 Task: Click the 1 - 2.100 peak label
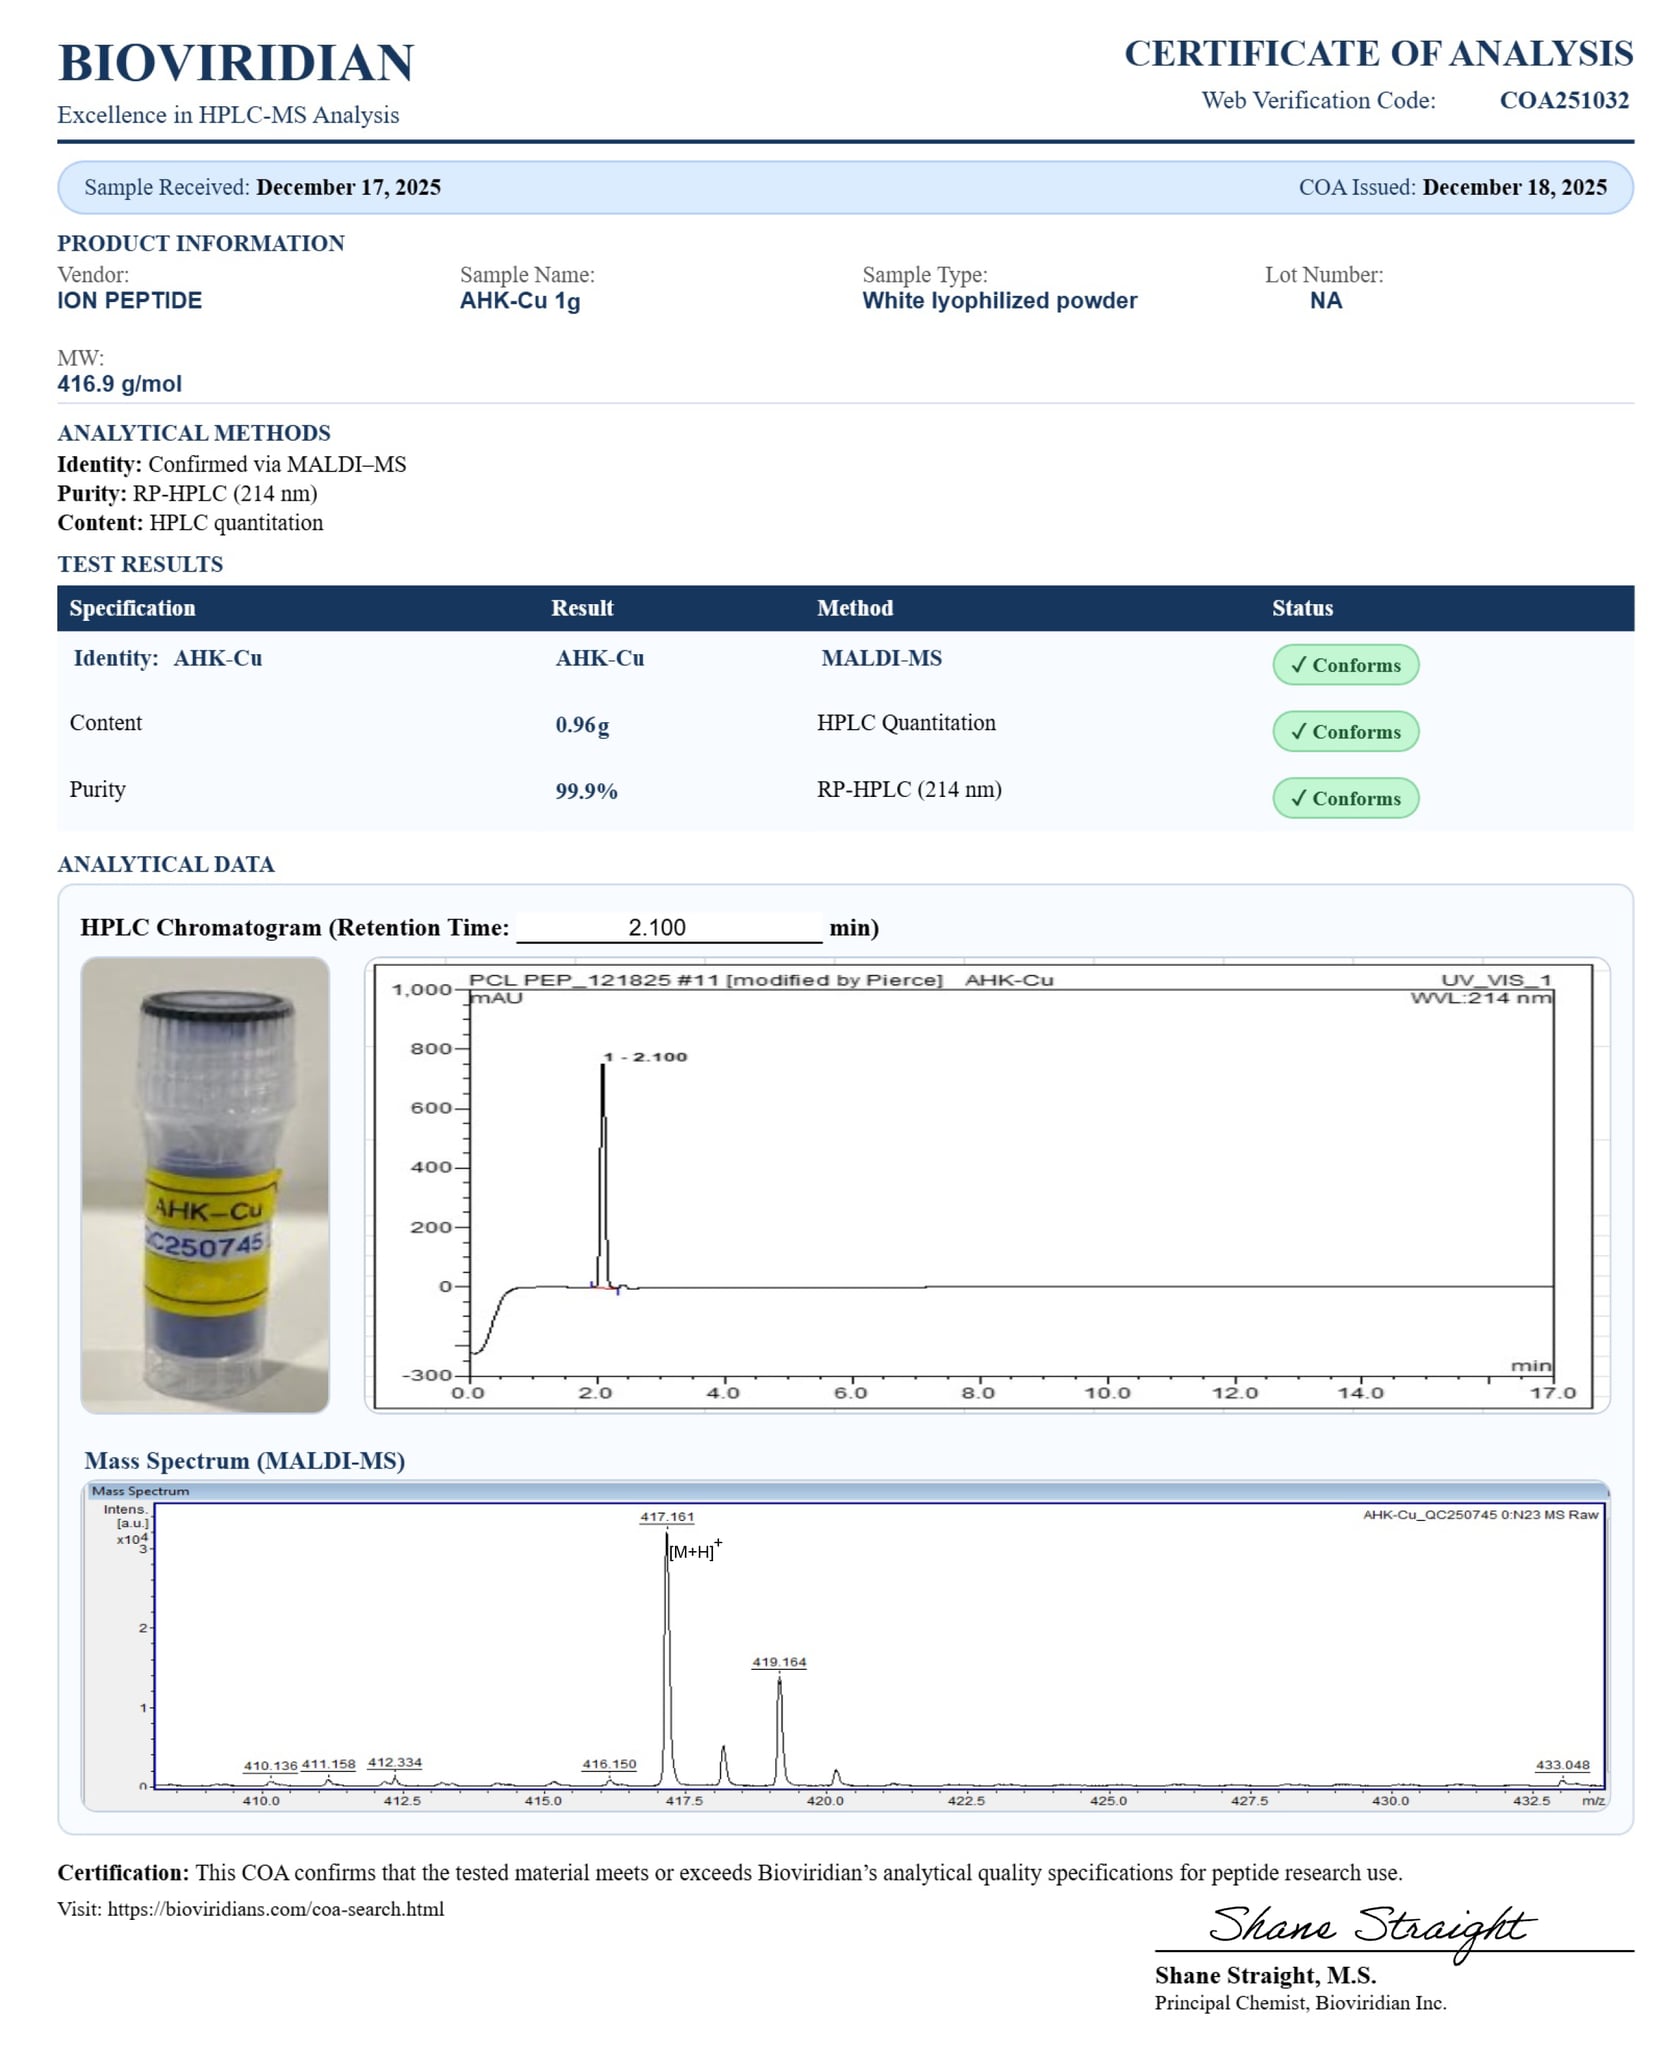[x=645, y=1057]
